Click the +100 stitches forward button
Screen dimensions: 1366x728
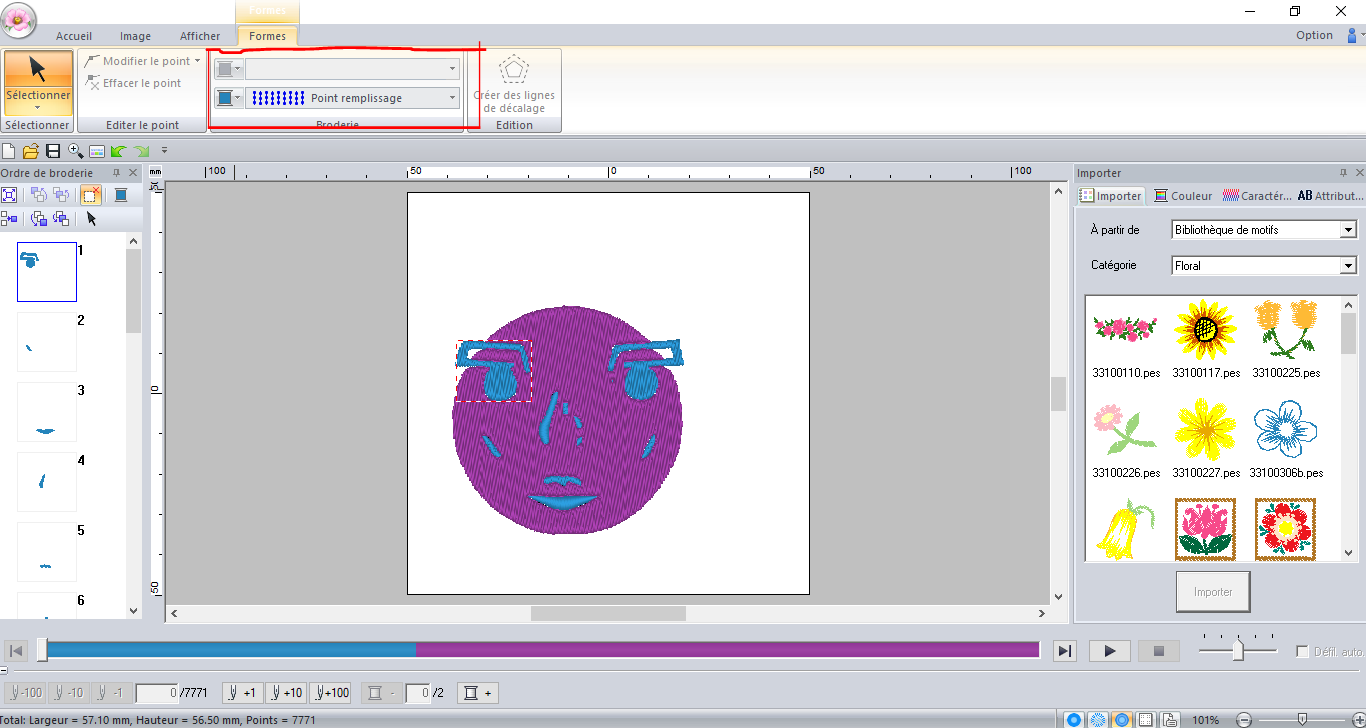pos(330,693)
